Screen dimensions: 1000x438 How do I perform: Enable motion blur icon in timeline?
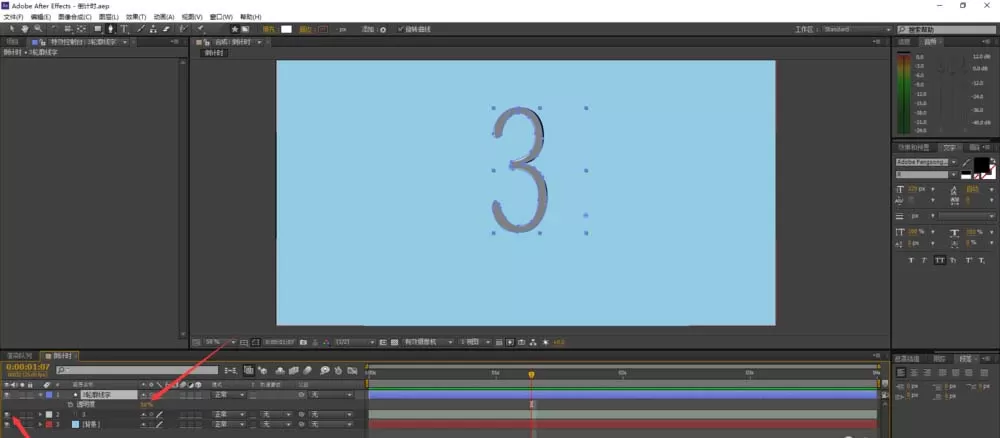click(307, 370)
